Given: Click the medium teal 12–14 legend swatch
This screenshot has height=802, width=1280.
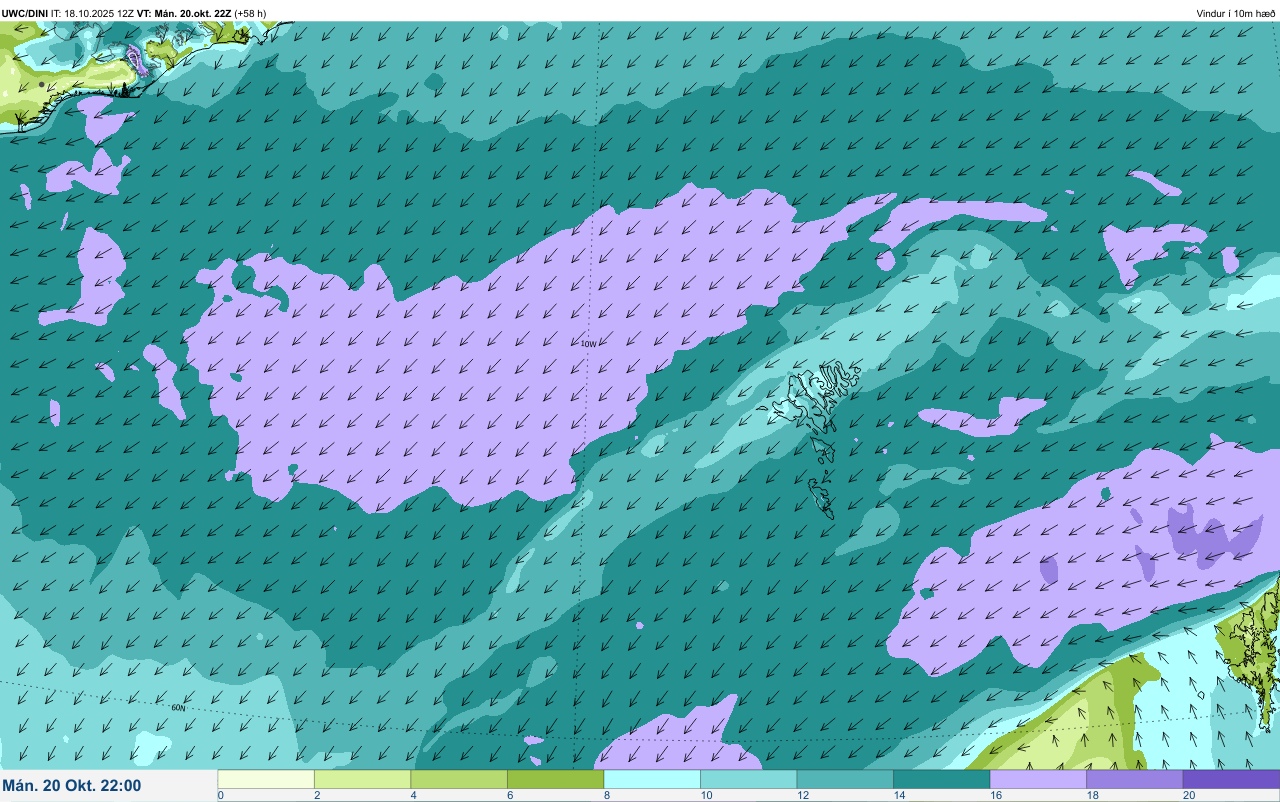Looking at the screenshot, I should tap(845, 779).
